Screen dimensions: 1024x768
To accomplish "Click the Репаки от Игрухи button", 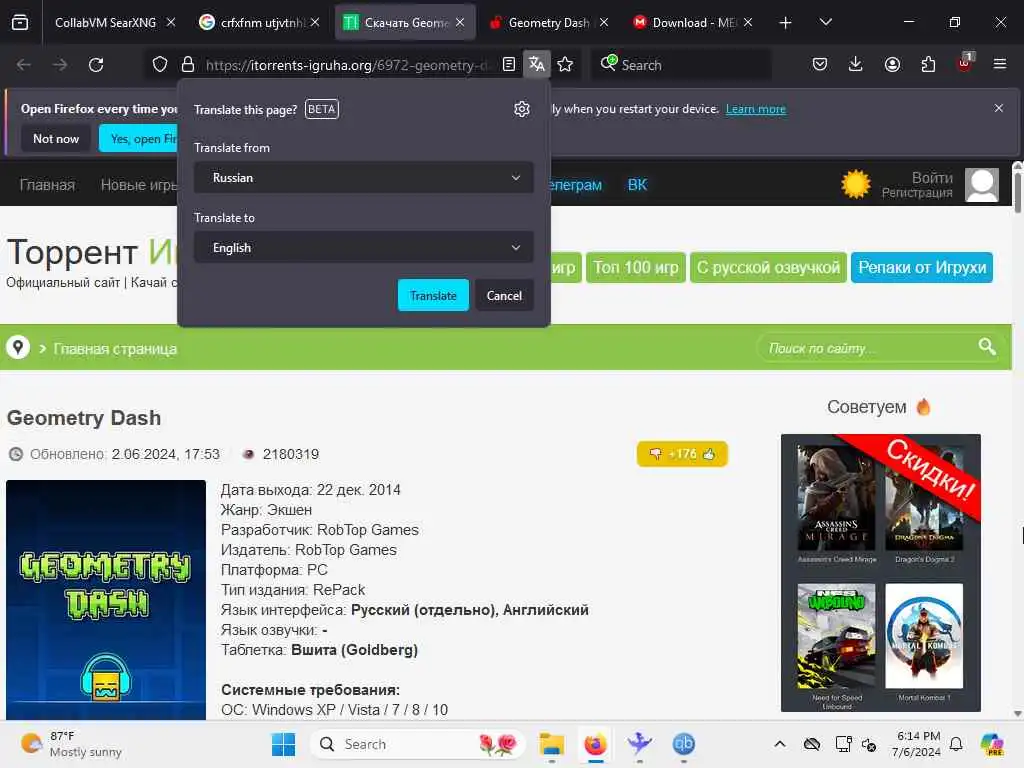I will point(922,268).
